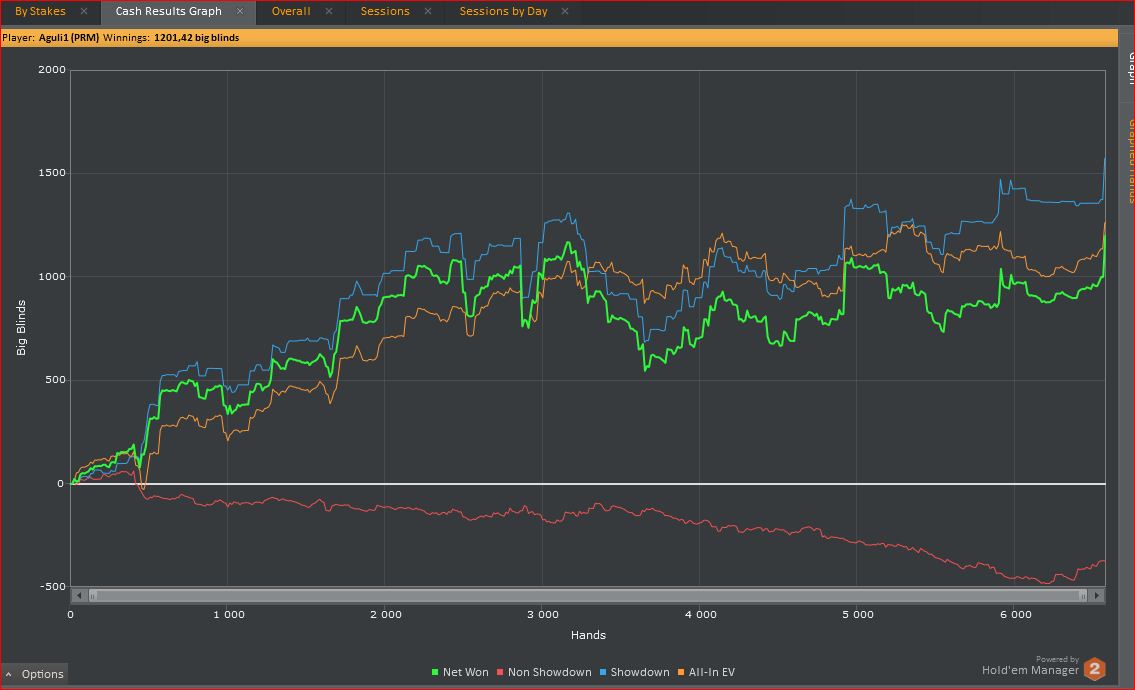Click the X on Overall tab
This screenshot has height=690, width=1135.
pyautogui.click(x=330, y=12)
